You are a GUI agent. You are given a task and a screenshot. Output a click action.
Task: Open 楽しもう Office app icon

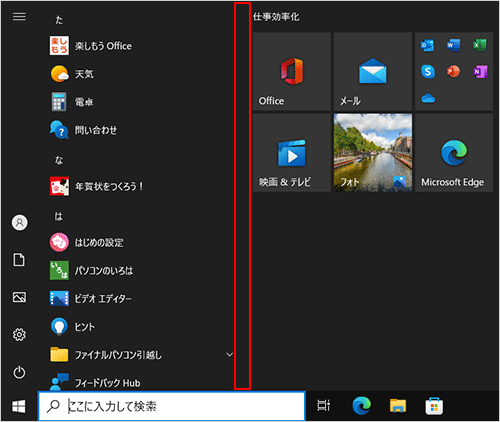point(59,46)
